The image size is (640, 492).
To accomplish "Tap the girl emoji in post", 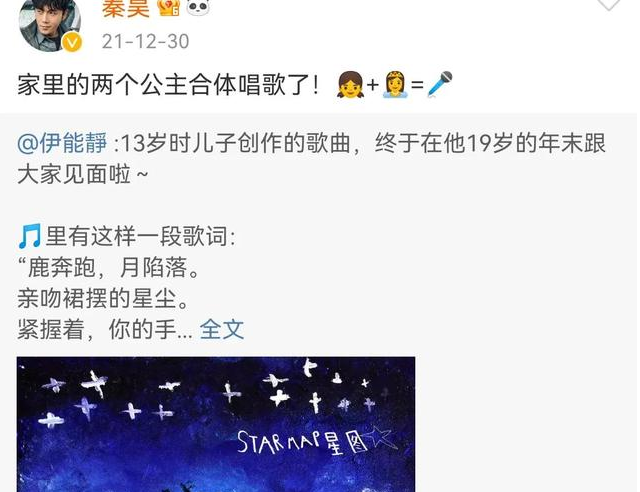I will pos(350,85).
